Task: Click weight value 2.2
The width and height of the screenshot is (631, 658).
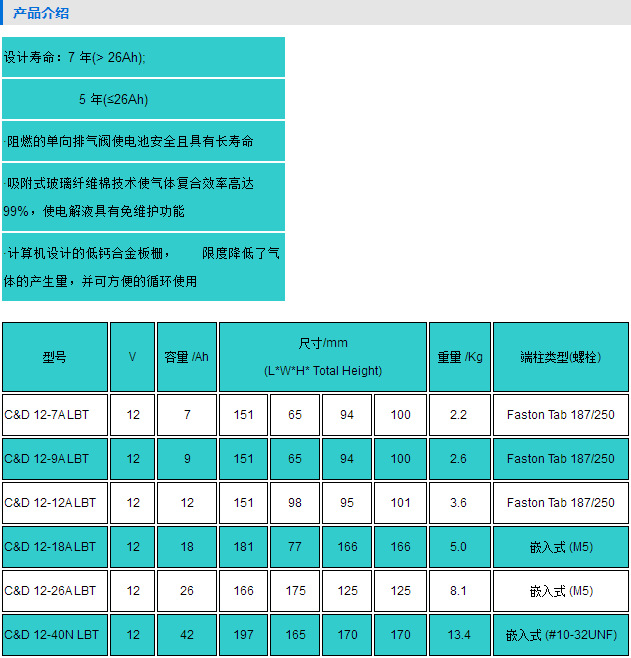Action: tap(460, 415)
